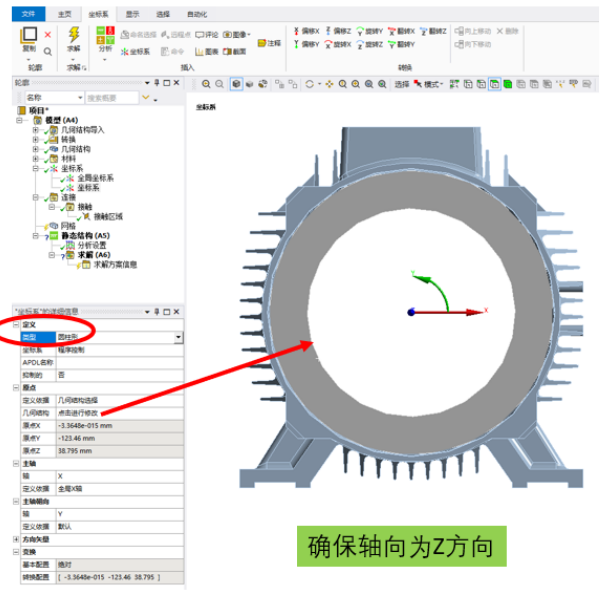Collapse the 定义 section in details panel
The height and width of the screenshot is (600, 612).
[16, 325]
